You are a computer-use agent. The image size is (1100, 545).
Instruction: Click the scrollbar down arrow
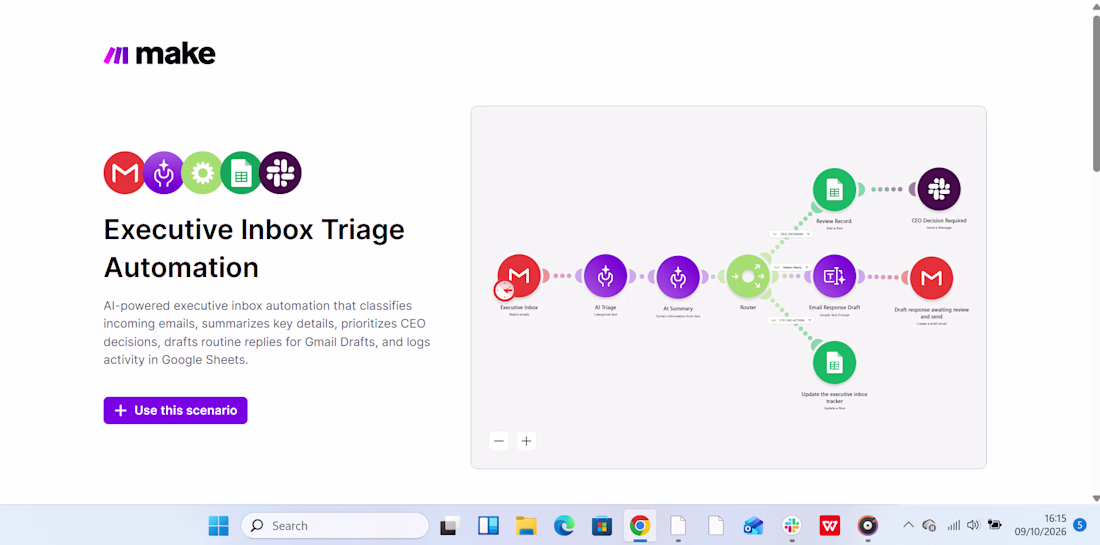[x=1096, y=498]
